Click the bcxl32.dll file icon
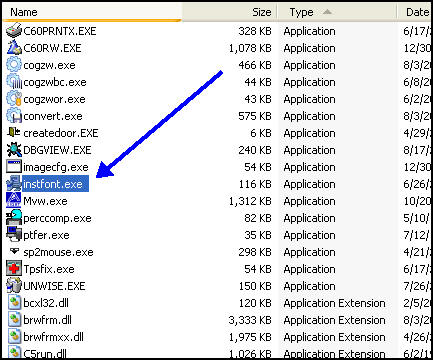 (15, 303)
